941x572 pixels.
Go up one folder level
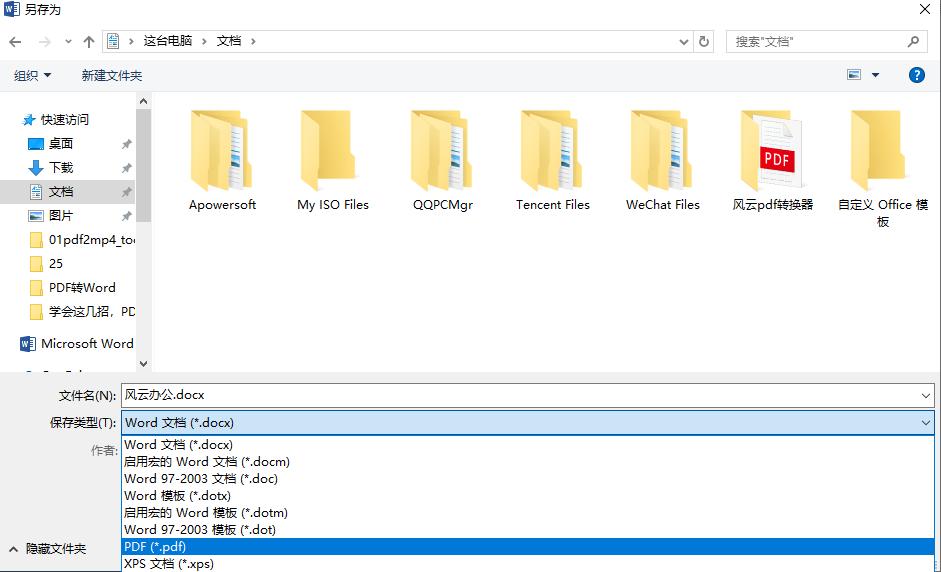tap(89, 41)
